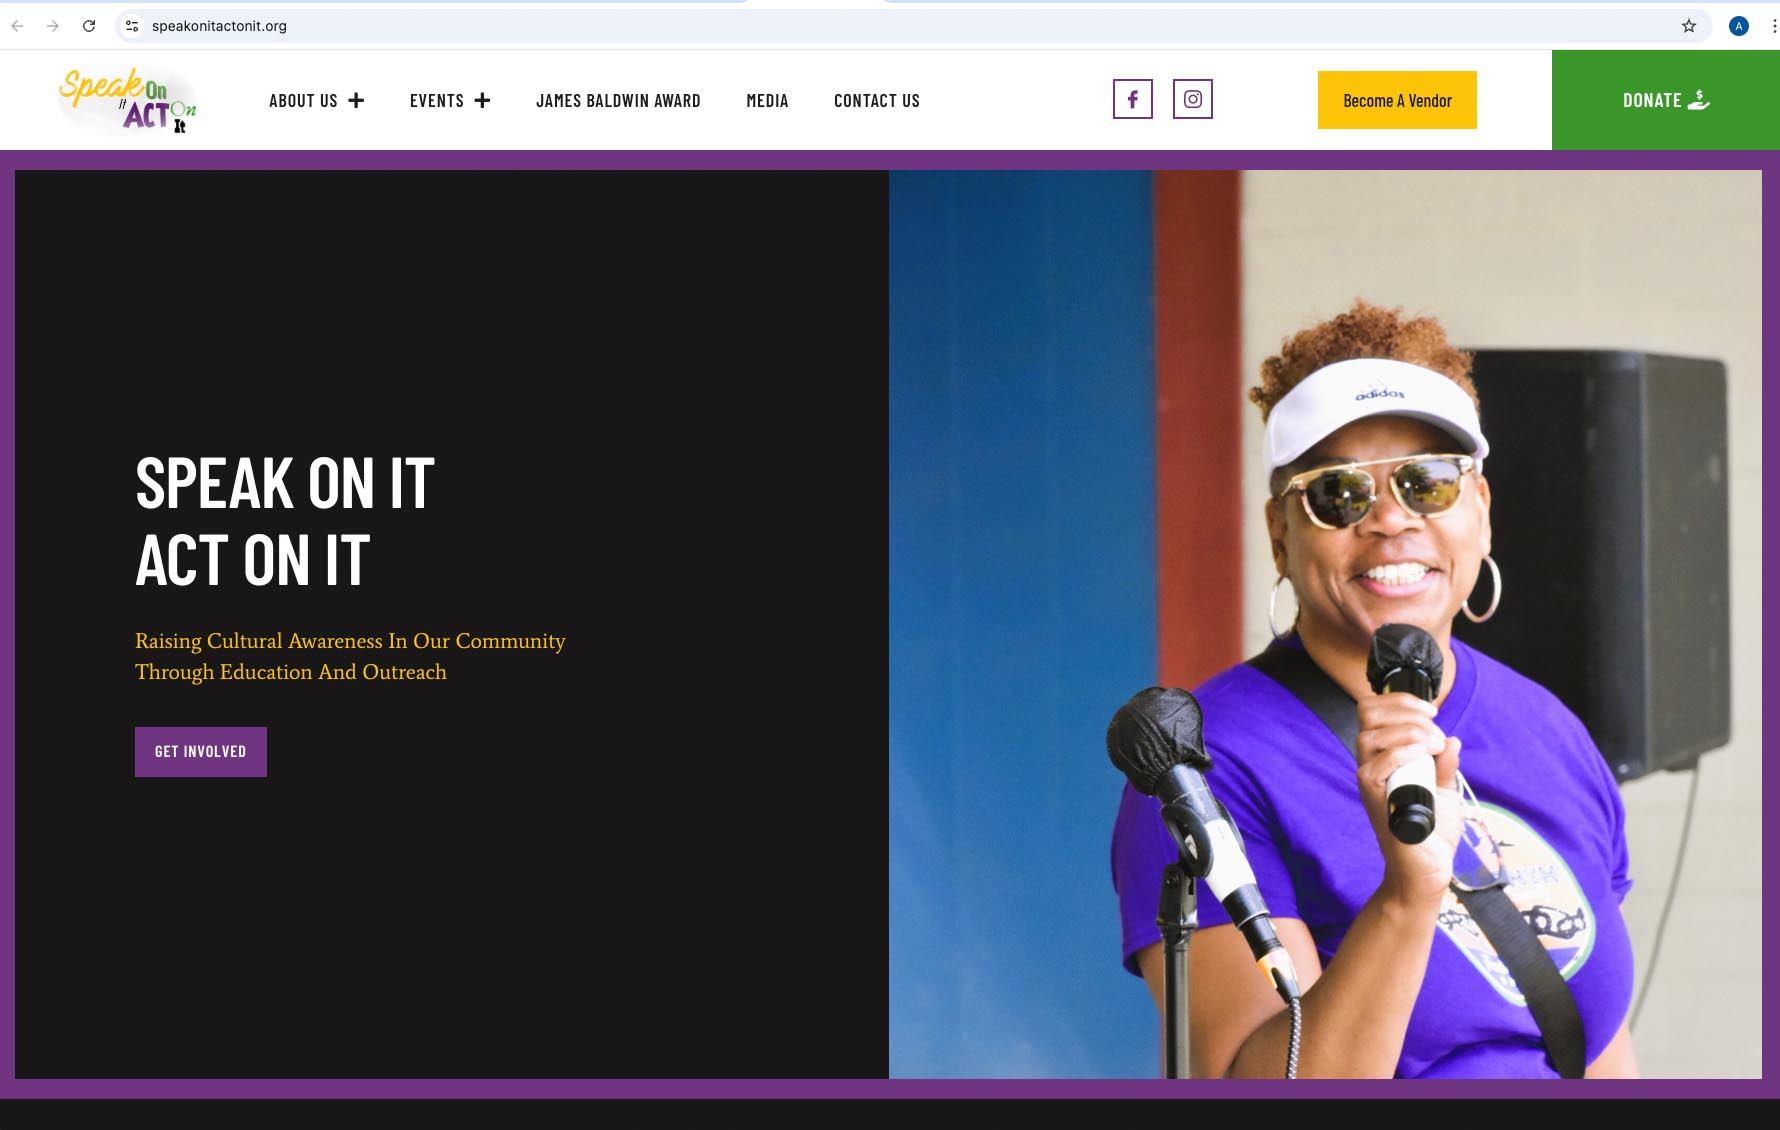1780x1130 pixels.
Task: Open the Facebook page icon
Action: coord(1132,99)
